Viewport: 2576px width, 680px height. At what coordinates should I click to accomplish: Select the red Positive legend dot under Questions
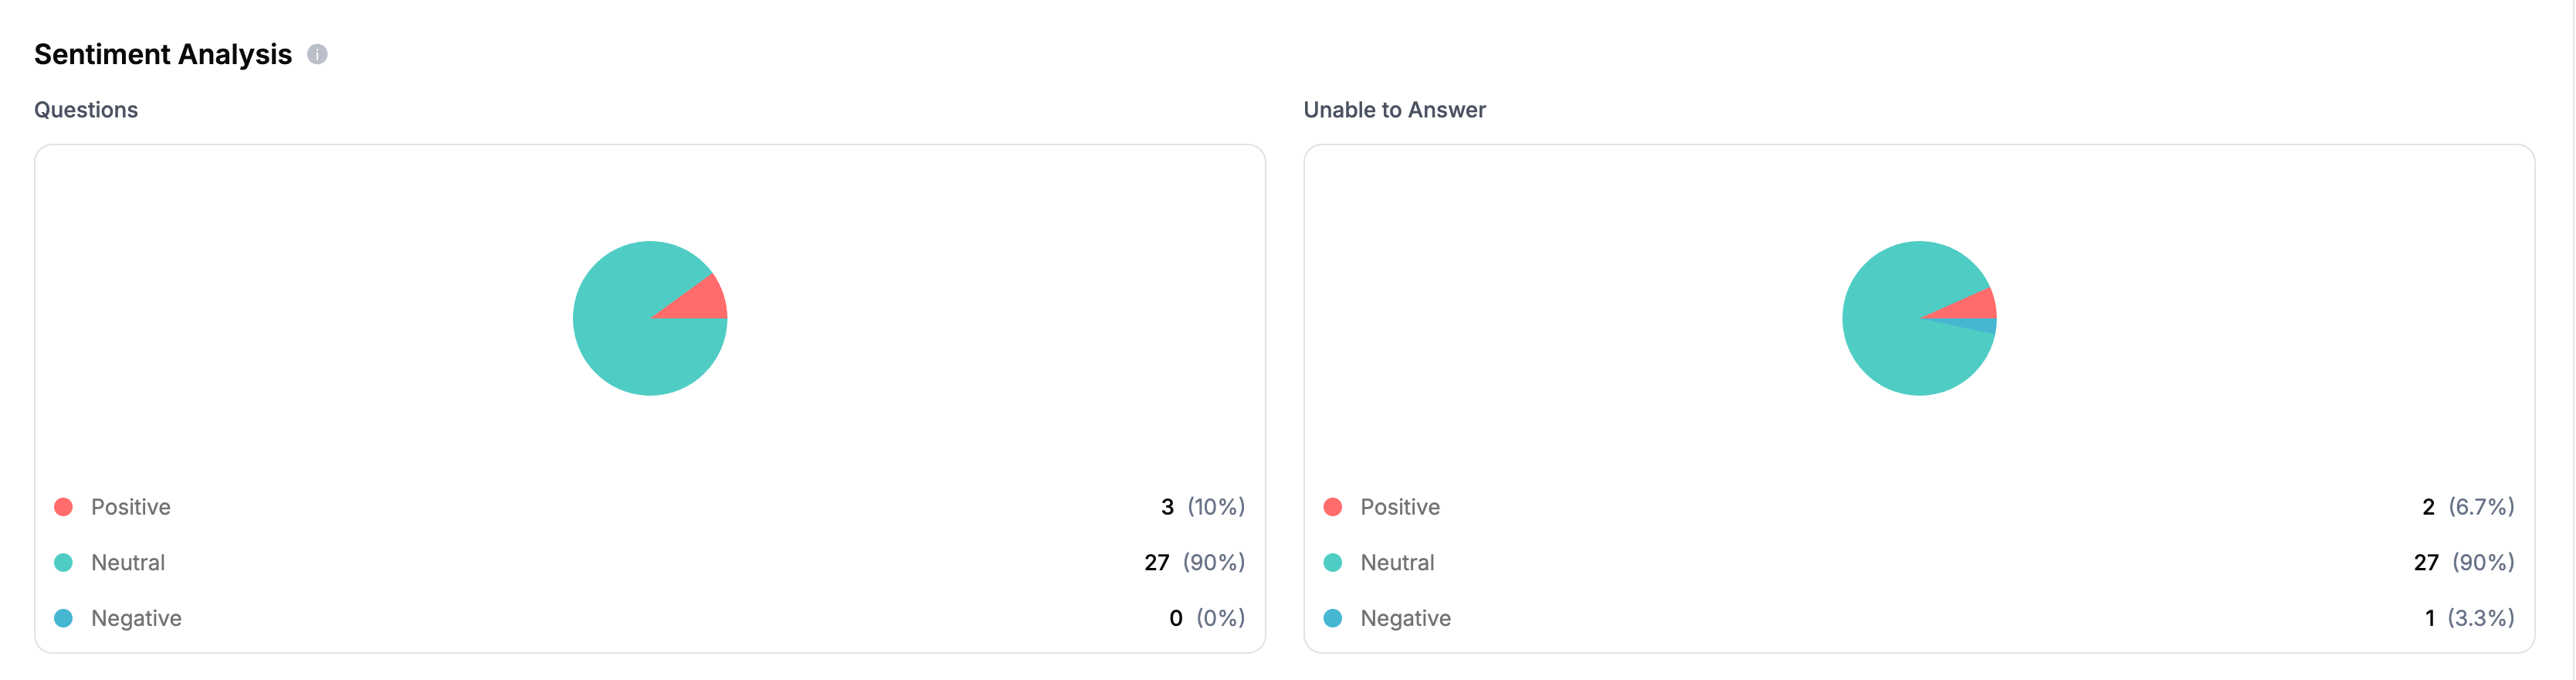coord(63,506)
